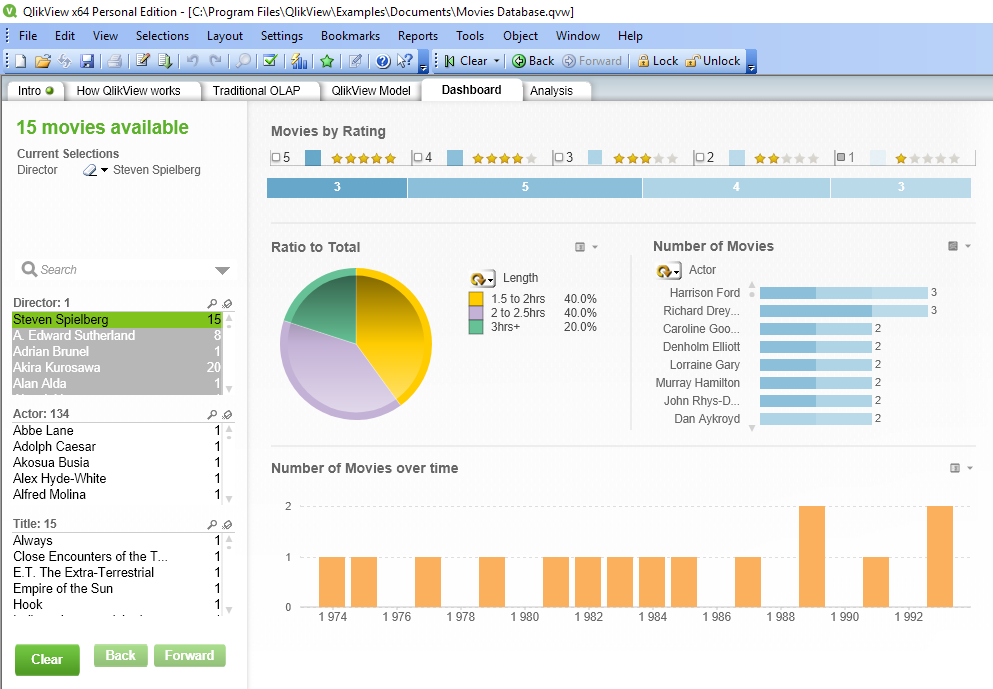Open the Director dropdown in Current Selections
993x689 pixels.
click(104, 170)
